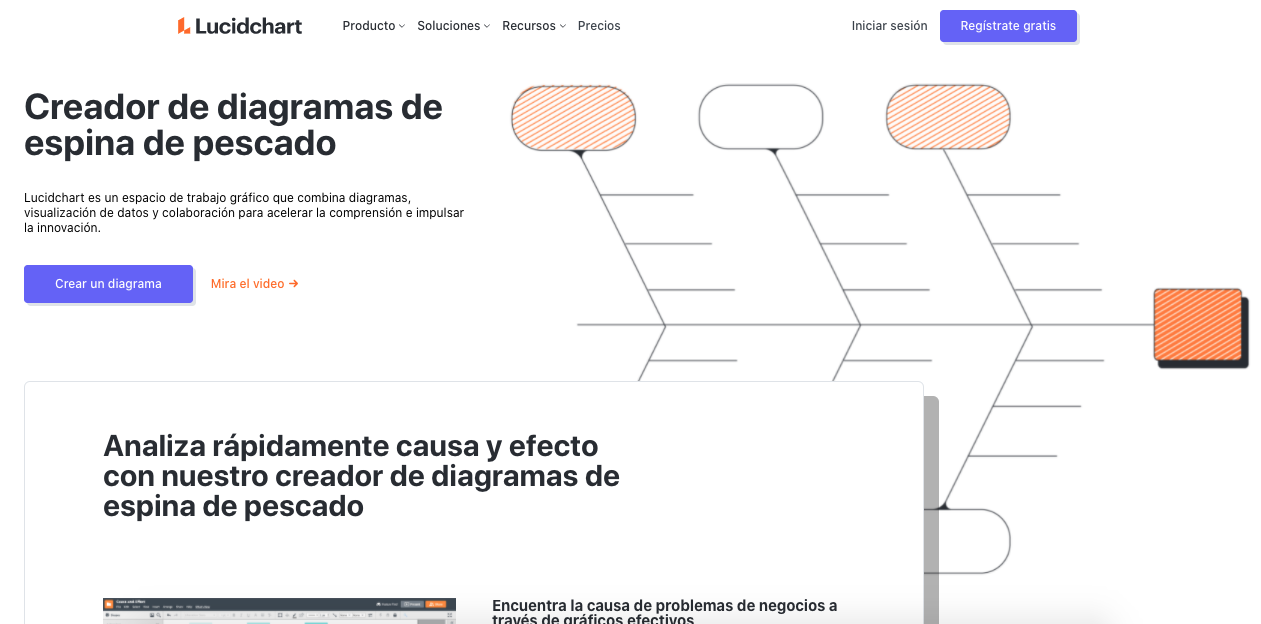Screen dimensions: 1261x624
Task: Click the shape search magnifier in Shapes panel
Action: pos(157,615)
